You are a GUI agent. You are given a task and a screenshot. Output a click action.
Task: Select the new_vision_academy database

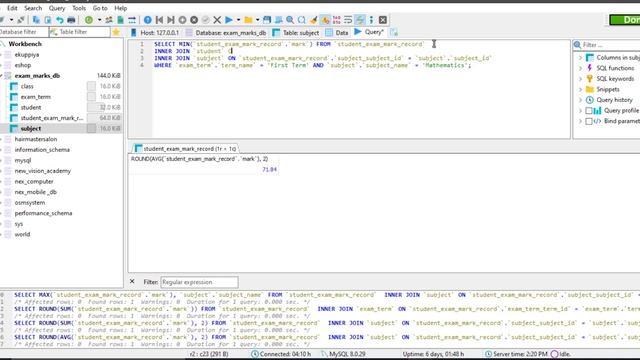pyautogui.click(x=42, y=171)
